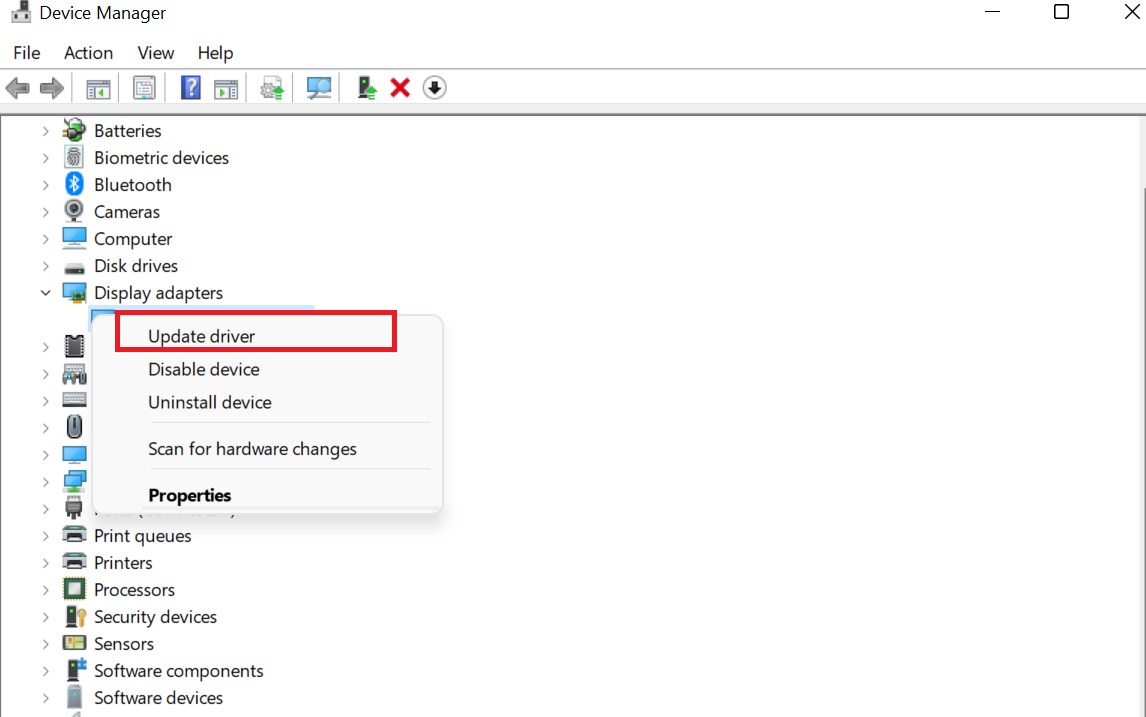Expand the Sensors node chevron
The width and height of the screenshot is (1146, 717).
coord(45,645)
